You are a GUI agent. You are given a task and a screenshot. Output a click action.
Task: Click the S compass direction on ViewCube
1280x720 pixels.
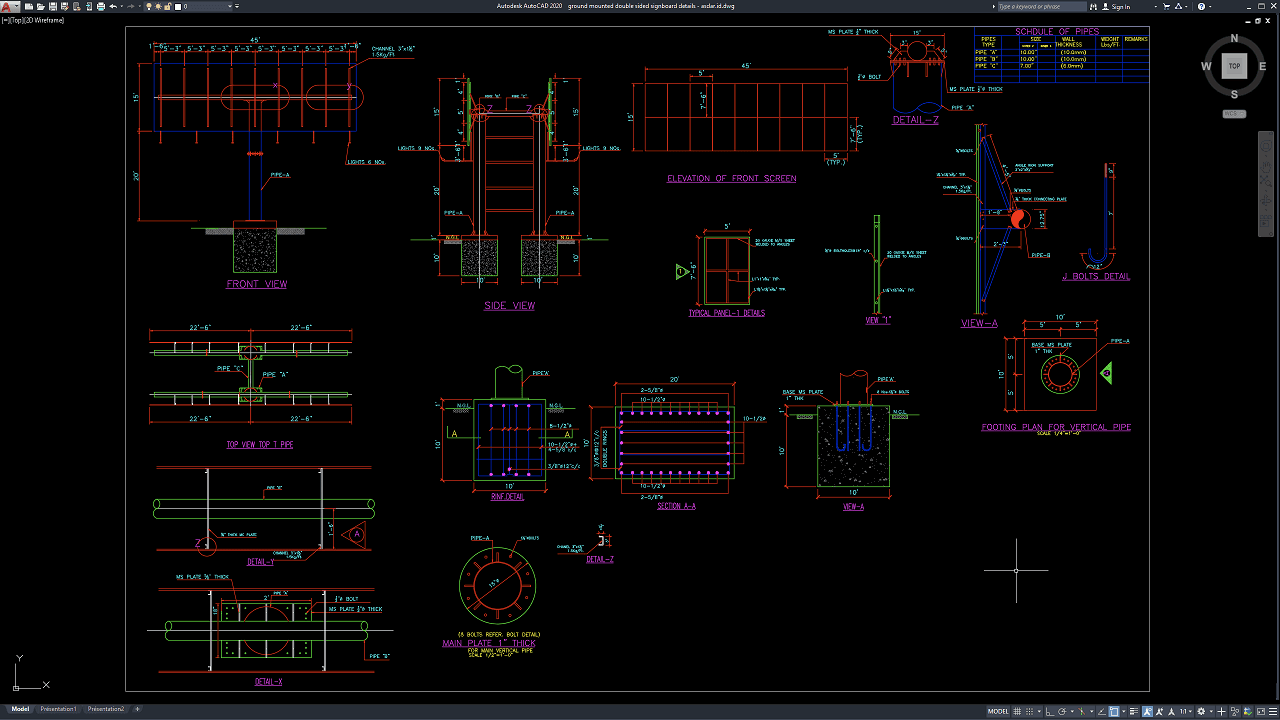1234,94
